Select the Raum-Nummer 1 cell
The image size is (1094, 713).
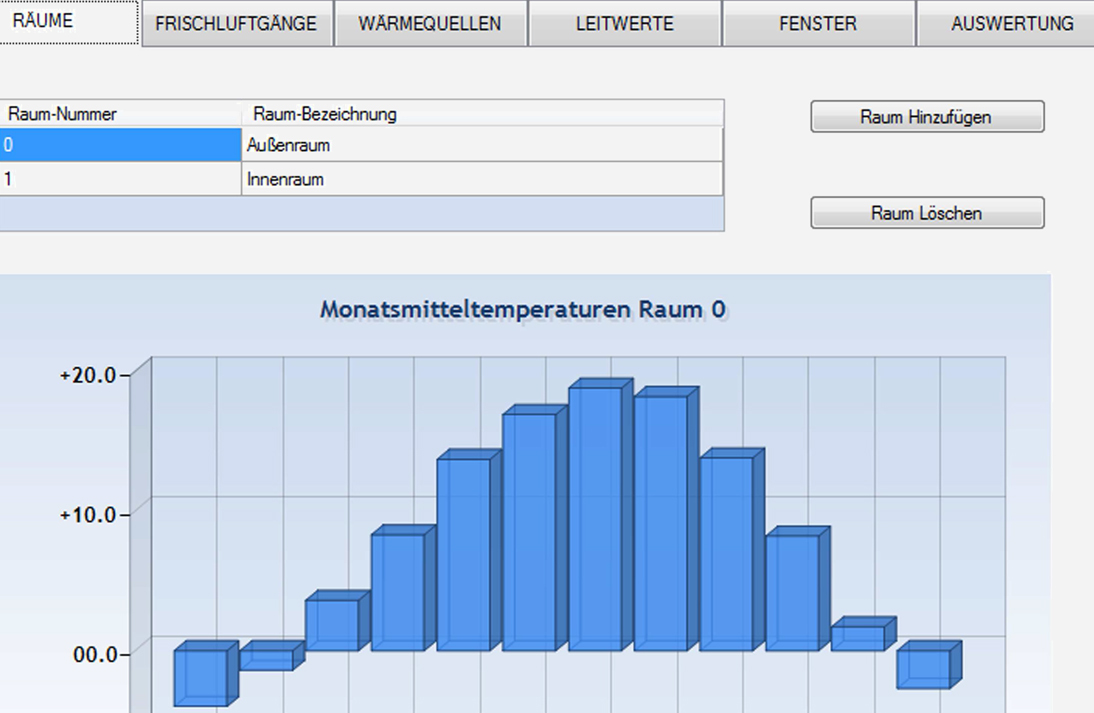coord(120,180)
